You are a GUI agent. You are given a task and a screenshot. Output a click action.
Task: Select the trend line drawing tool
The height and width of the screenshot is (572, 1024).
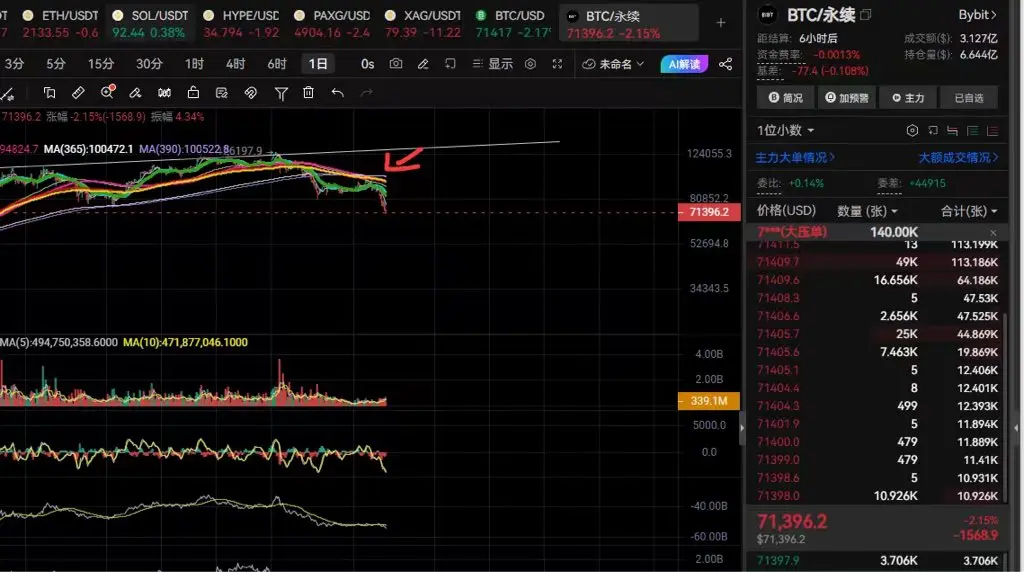pyautogui.click(x=8, y=93)
